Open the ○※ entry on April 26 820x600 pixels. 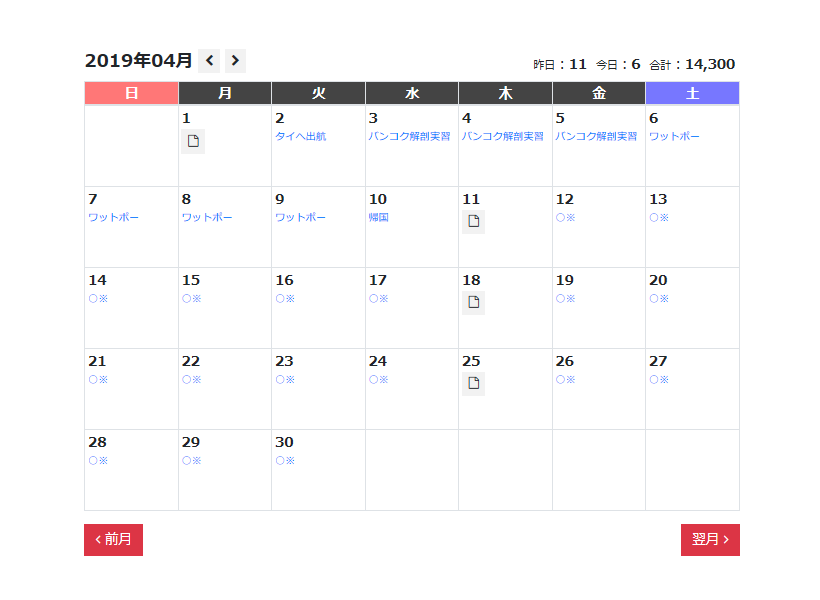(x=565, y=380)
